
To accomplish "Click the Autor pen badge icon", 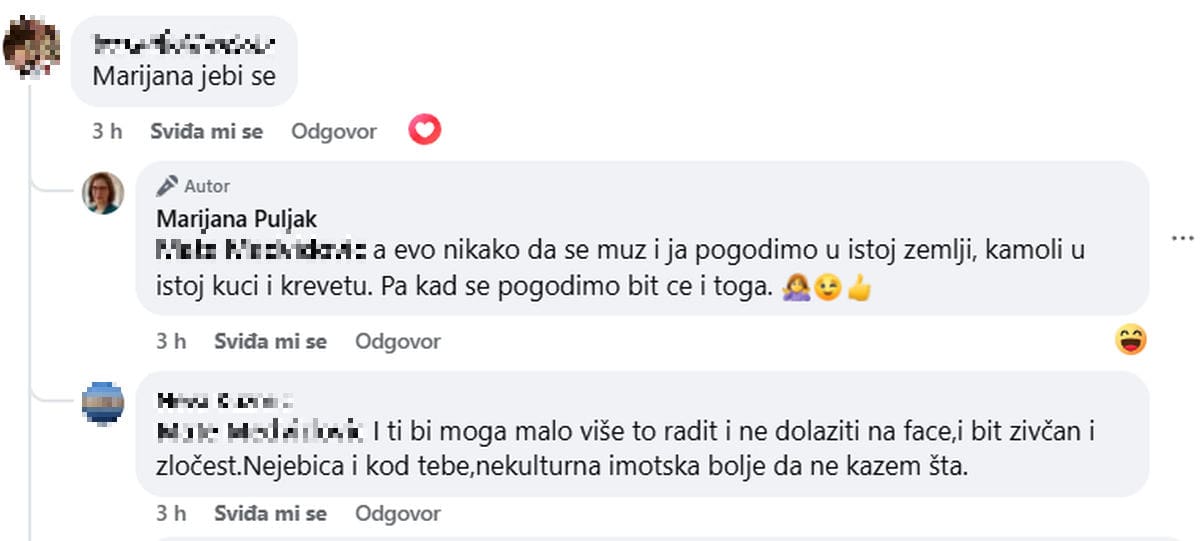I will pyautogui.click(x=168, y=186).
